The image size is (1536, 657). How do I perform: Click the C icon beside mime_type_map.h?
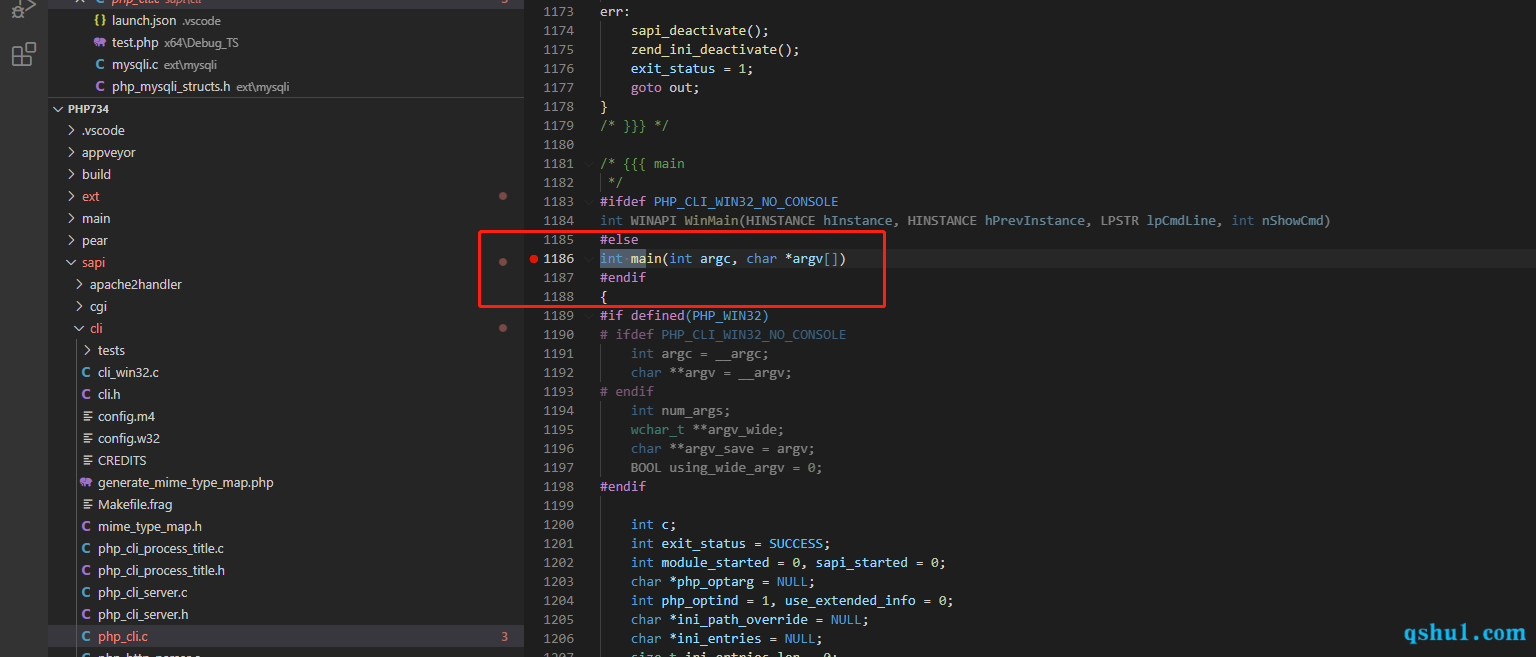(86, 526)
